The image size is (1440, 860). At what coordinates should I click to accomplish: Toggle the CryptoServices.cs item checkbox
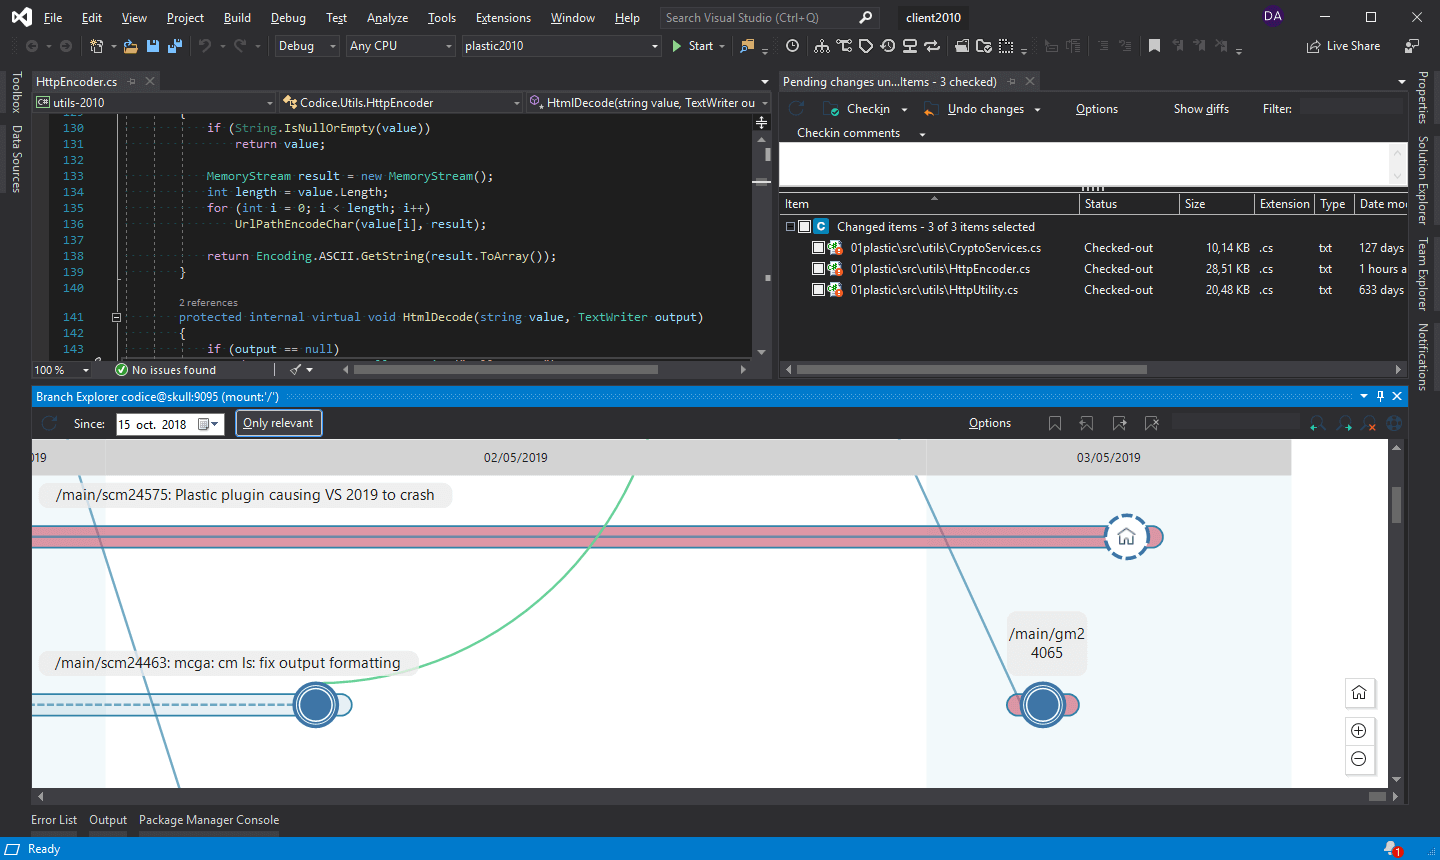click(x=816, y=247)
